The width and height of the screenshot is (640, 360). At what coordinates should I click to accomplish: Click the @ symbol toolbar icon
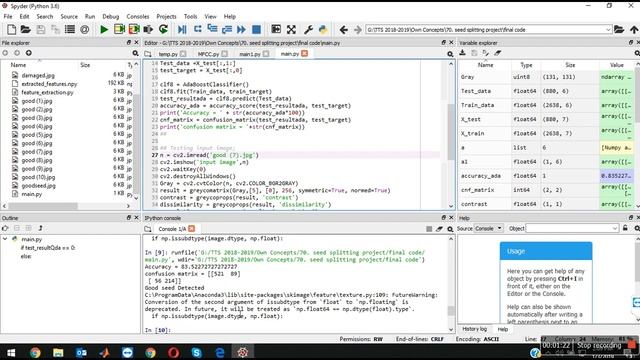pos(84,29)
